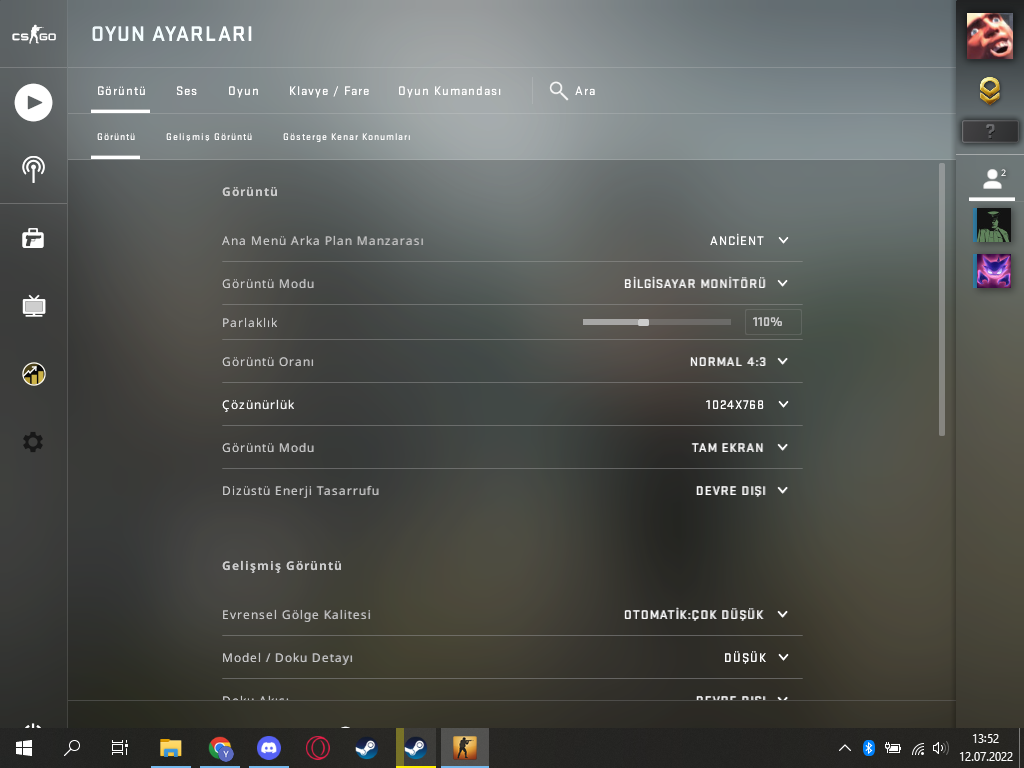Click the settings panel vertical scrollbar
Image resolution: width=1024 pixels, height=768 pixels.
(x=942, y=300)
